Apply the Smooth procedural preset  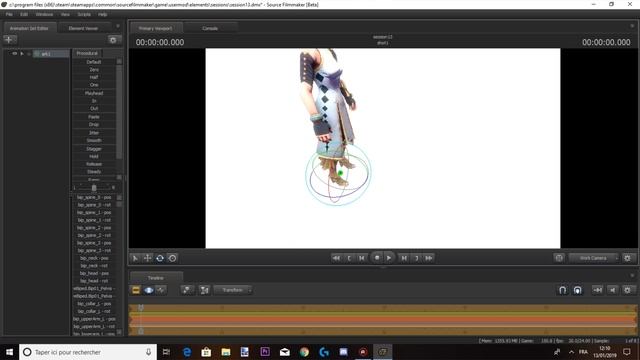tap(94, 140)
